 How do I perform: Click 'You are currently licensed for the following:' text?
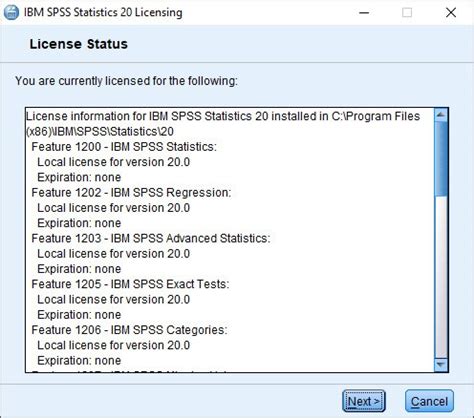(126, 81)
